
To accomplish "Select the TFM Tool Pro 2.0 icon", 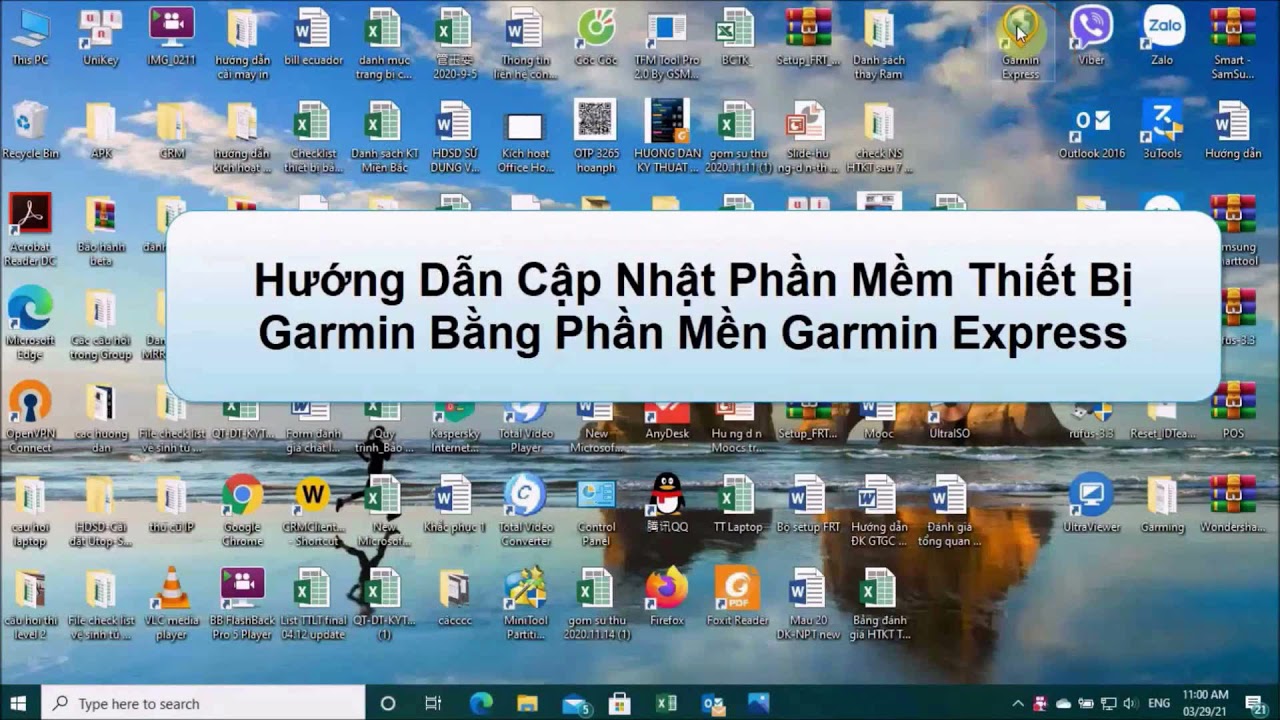I will pyautogui.click(x=667, y=43).
